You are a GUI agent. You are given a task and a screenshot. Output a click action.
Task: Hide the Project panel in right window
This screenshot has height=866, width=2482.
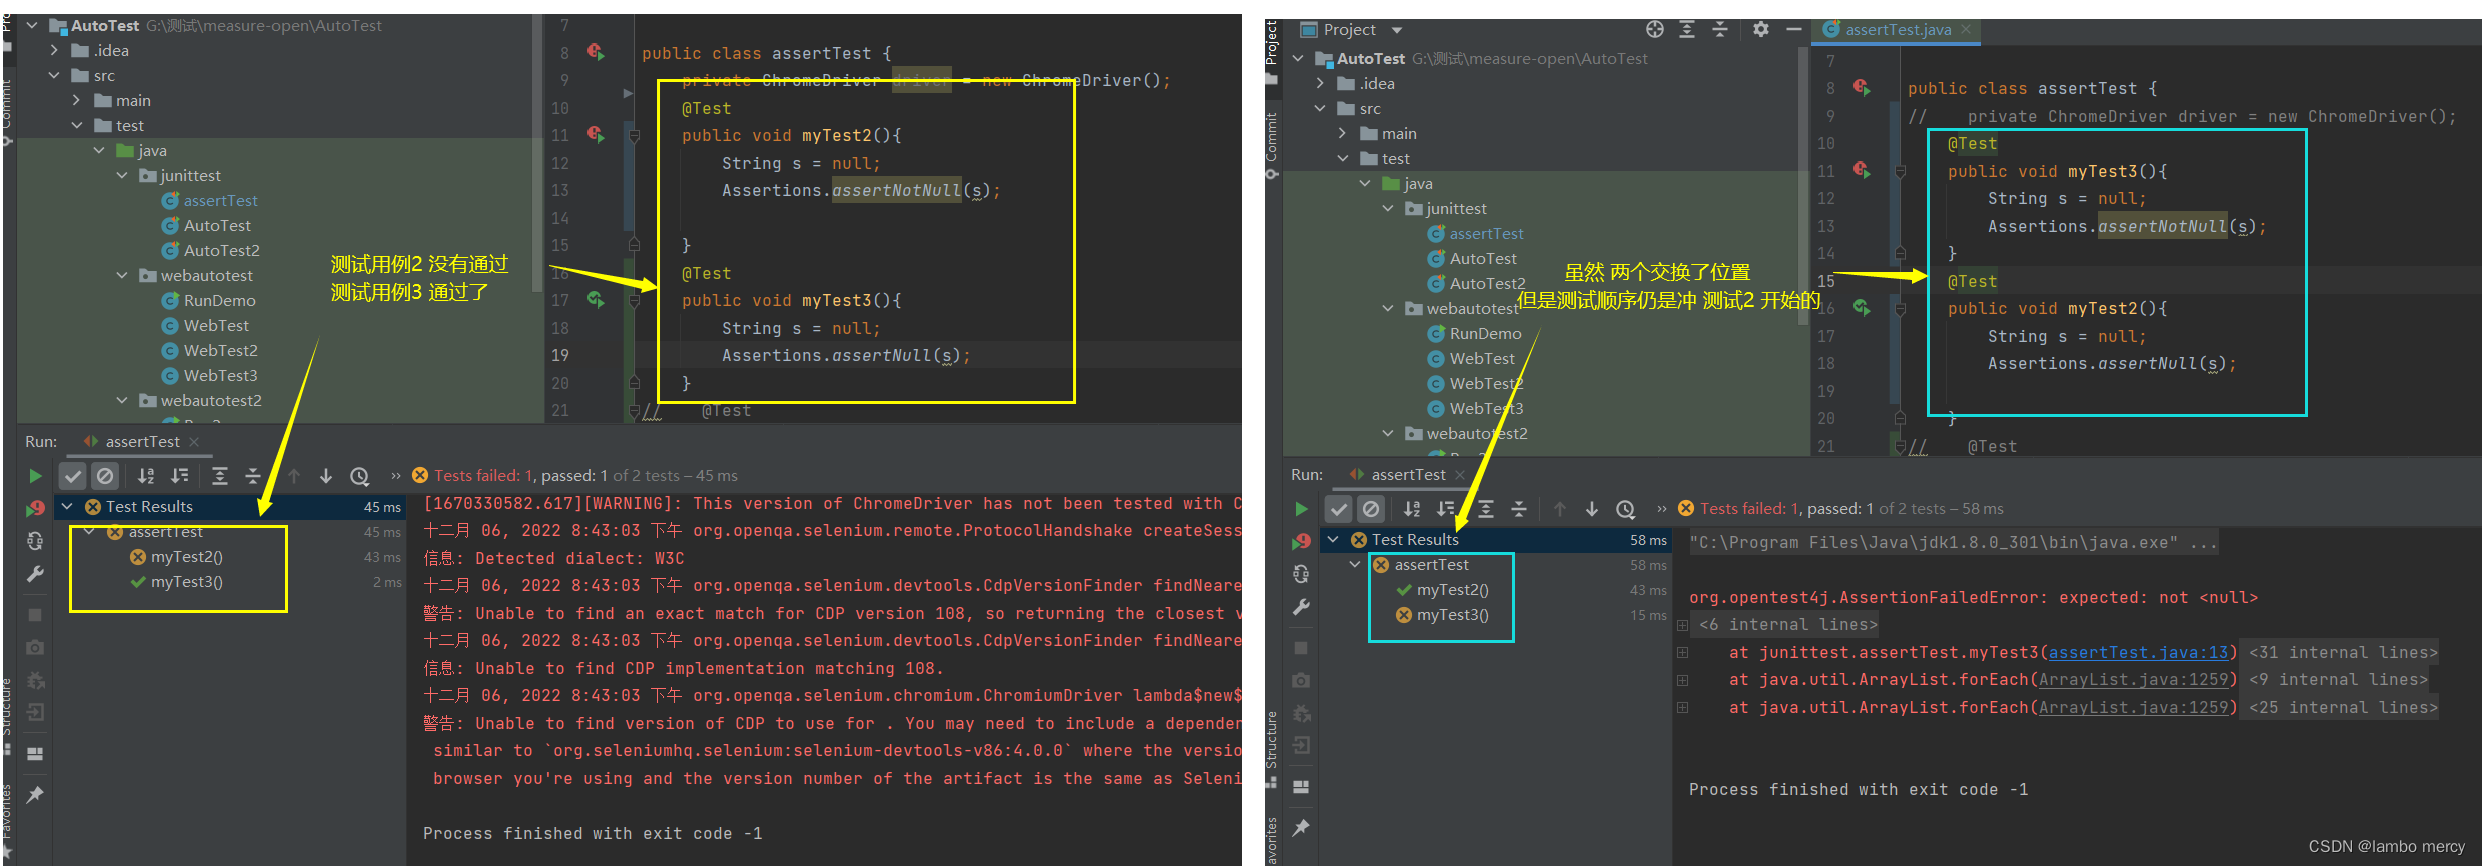tap(1794, 30)
